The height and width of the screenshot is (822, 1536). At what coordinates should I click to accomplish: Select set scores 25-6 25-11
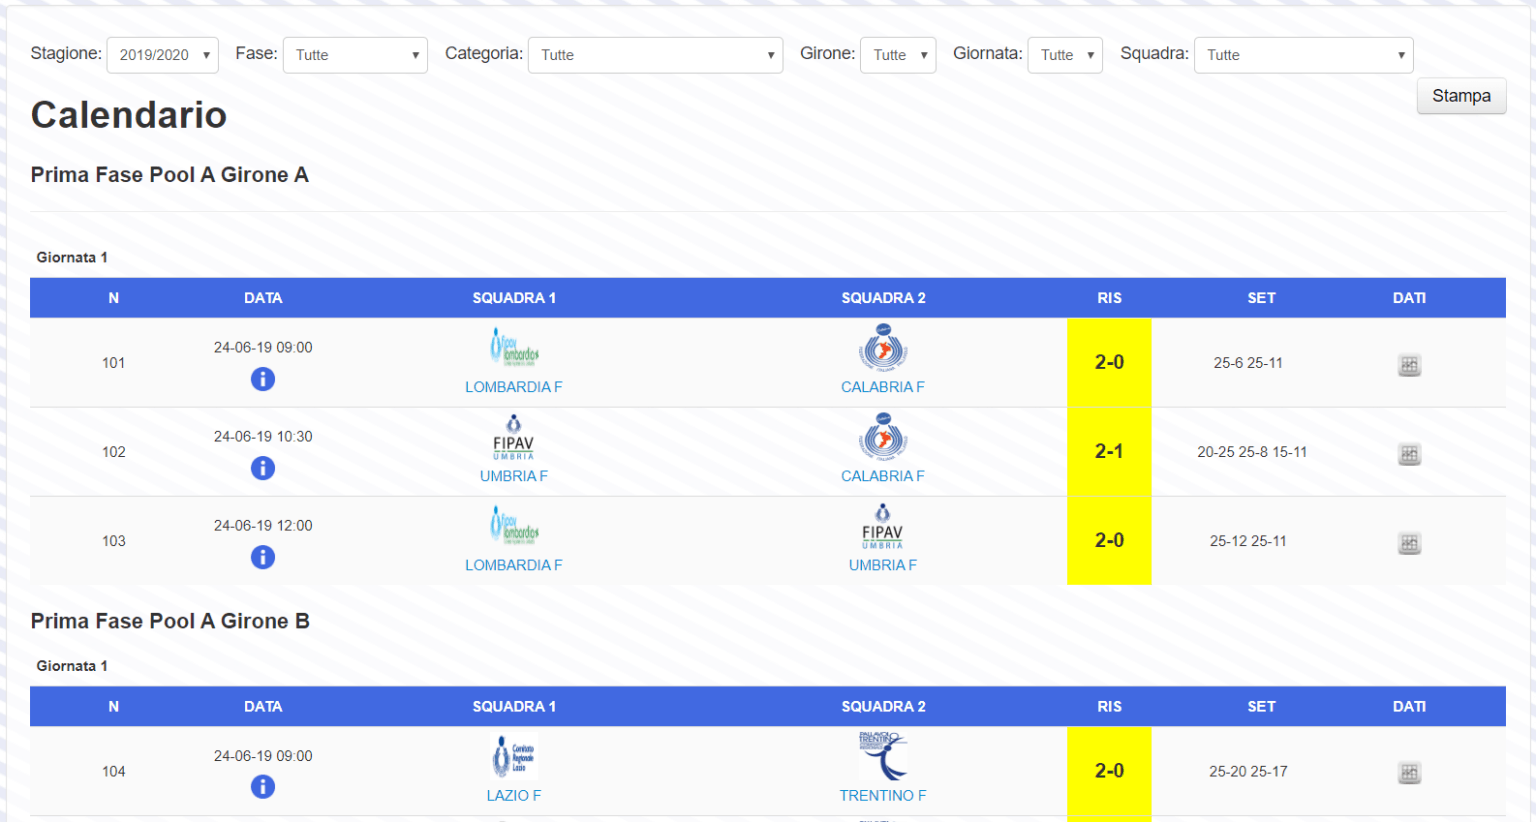click(1248, 363)
